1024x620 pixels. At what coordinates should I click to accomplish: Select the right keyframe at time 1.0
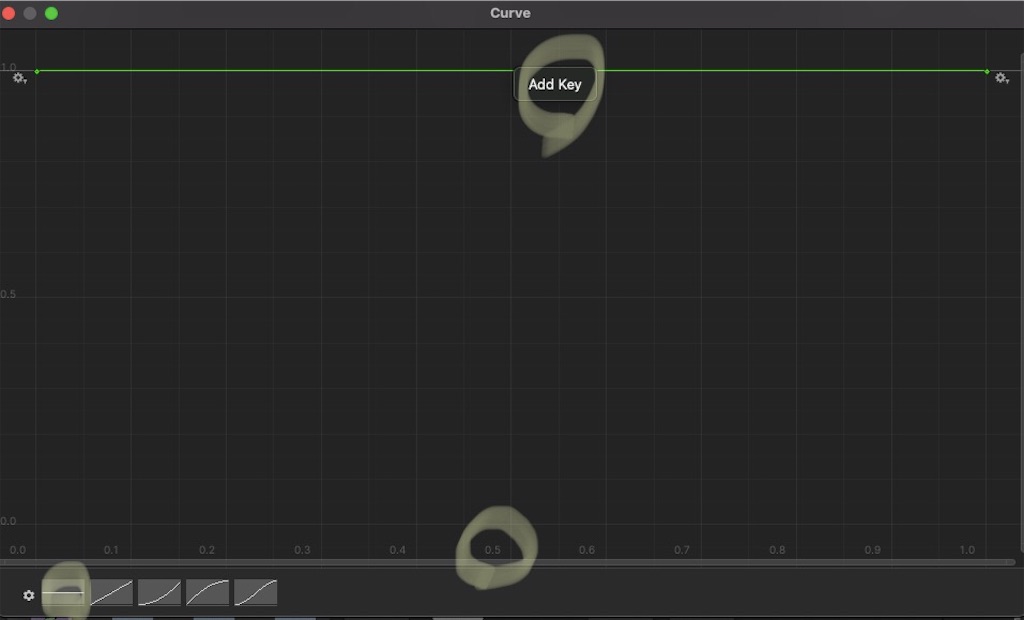(987, 71)
